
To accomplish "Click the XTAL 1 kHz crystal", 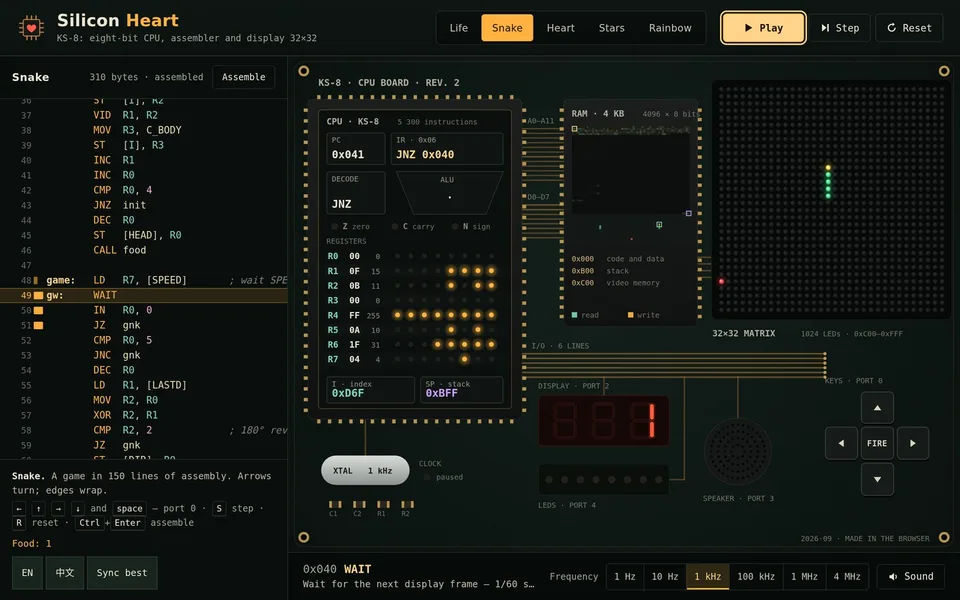I will (x=365, y=470).
